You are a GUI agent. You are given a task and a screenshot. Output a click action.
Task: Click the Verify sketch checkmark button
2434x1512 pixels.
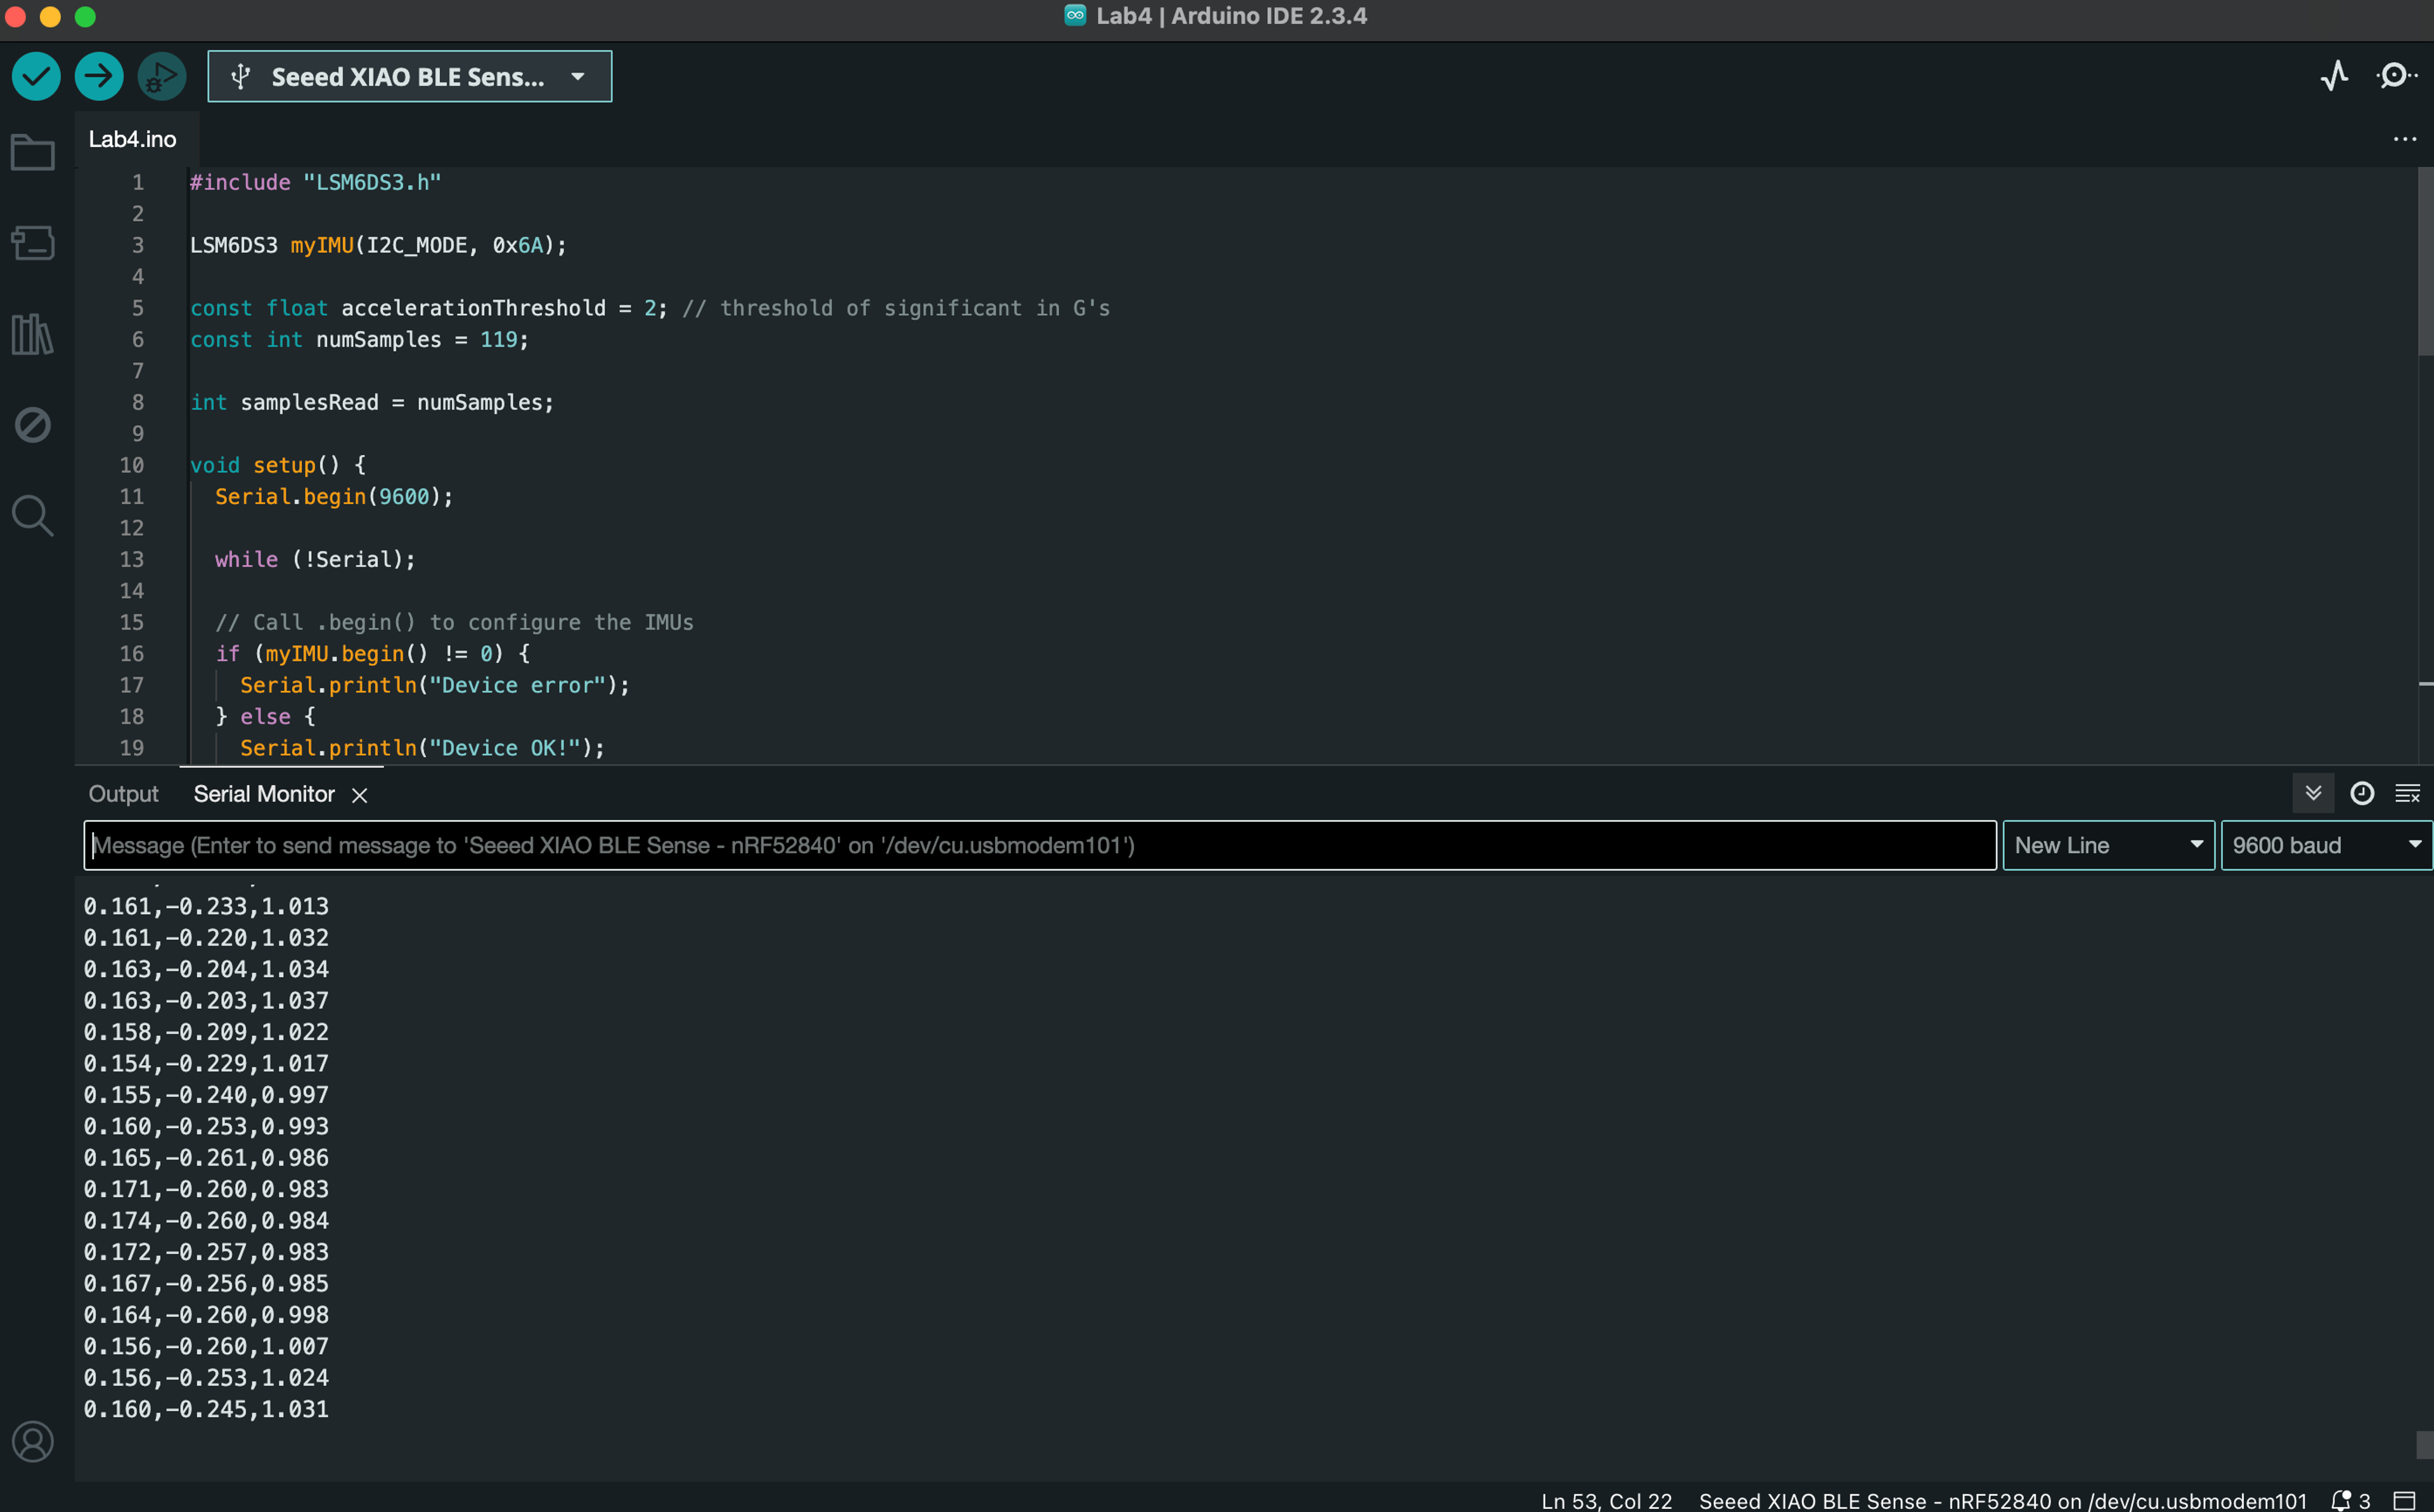click(36, 76)
